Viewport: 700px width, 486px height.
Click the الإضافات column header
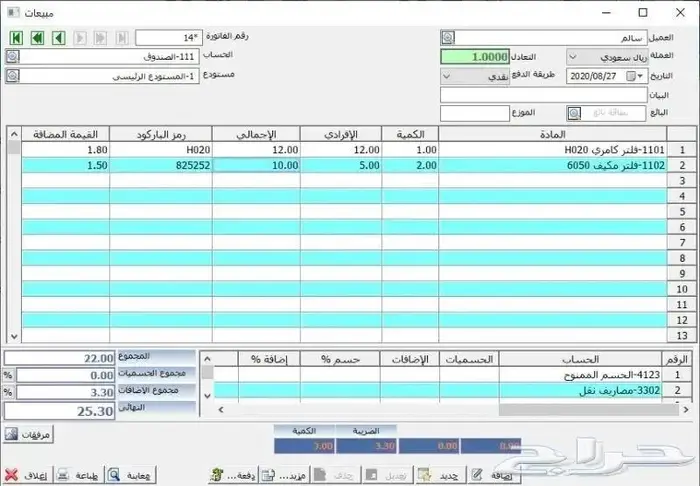[410, 359]
